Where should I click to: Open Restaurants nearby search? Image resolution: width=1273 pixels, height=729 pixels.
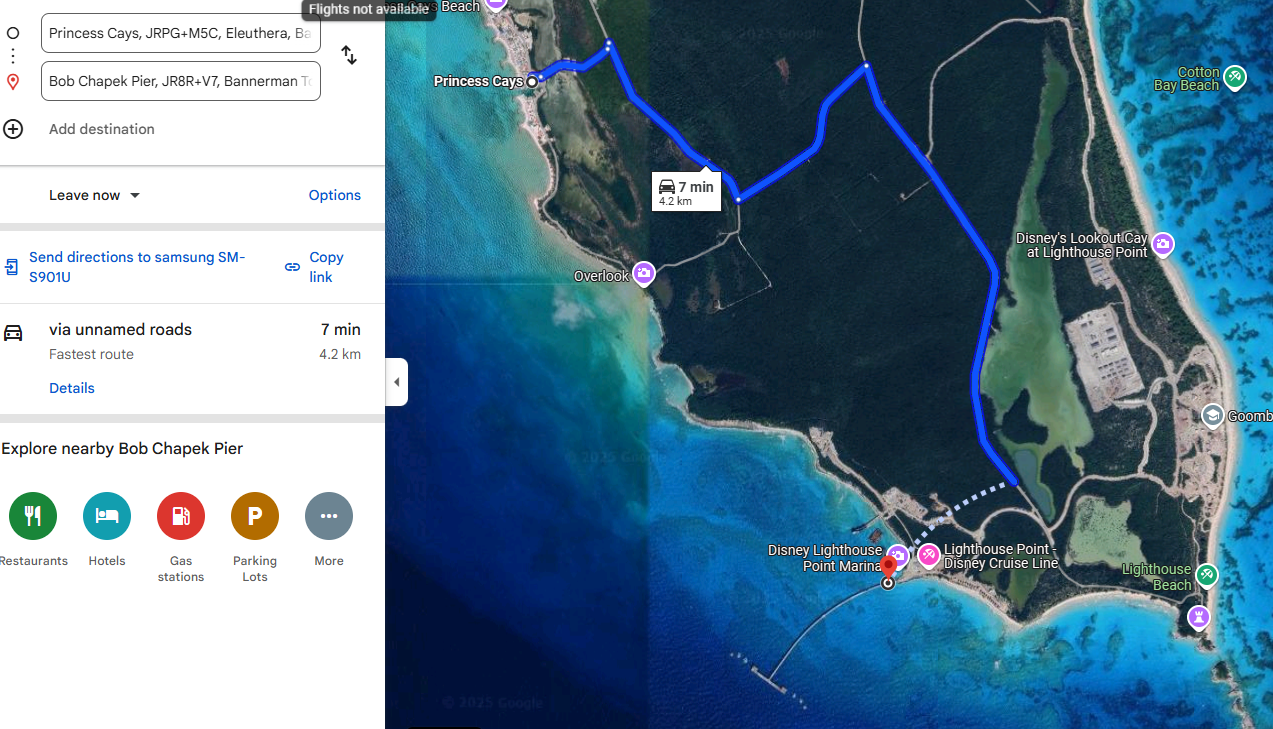click(x=33, y=516)
